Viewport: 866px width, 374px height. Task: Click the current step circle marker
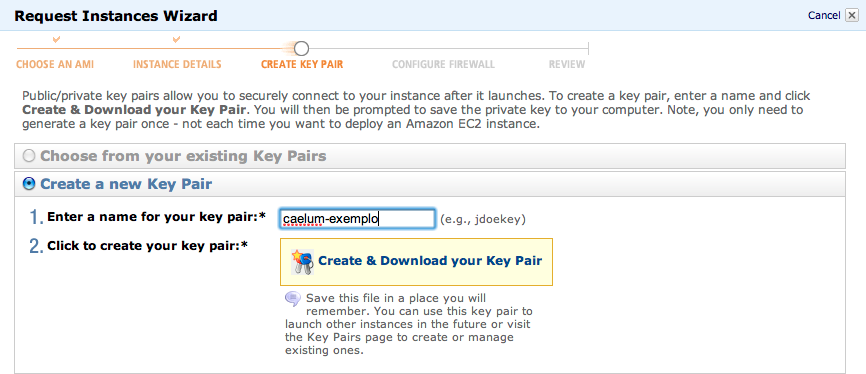[x=301, y=49]
